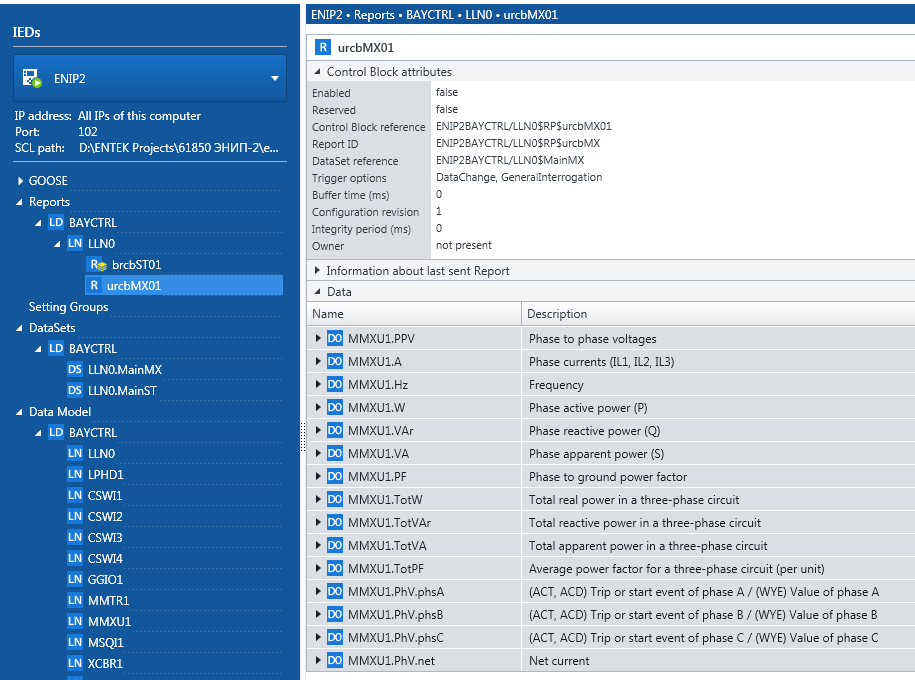Select LLN0.MainST dataset in the tree
Image resolution: width=915 pixels, height=680 pixels.
[122, 391]
